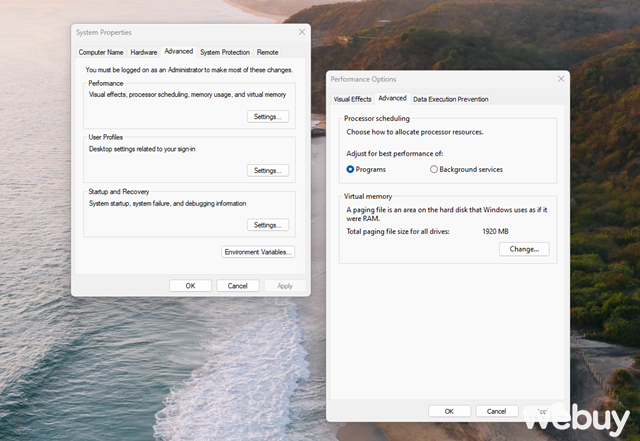Cancel the System Properties dialog
The width and height of the screenshot is (640, 441).
click(x=238, y=286)
